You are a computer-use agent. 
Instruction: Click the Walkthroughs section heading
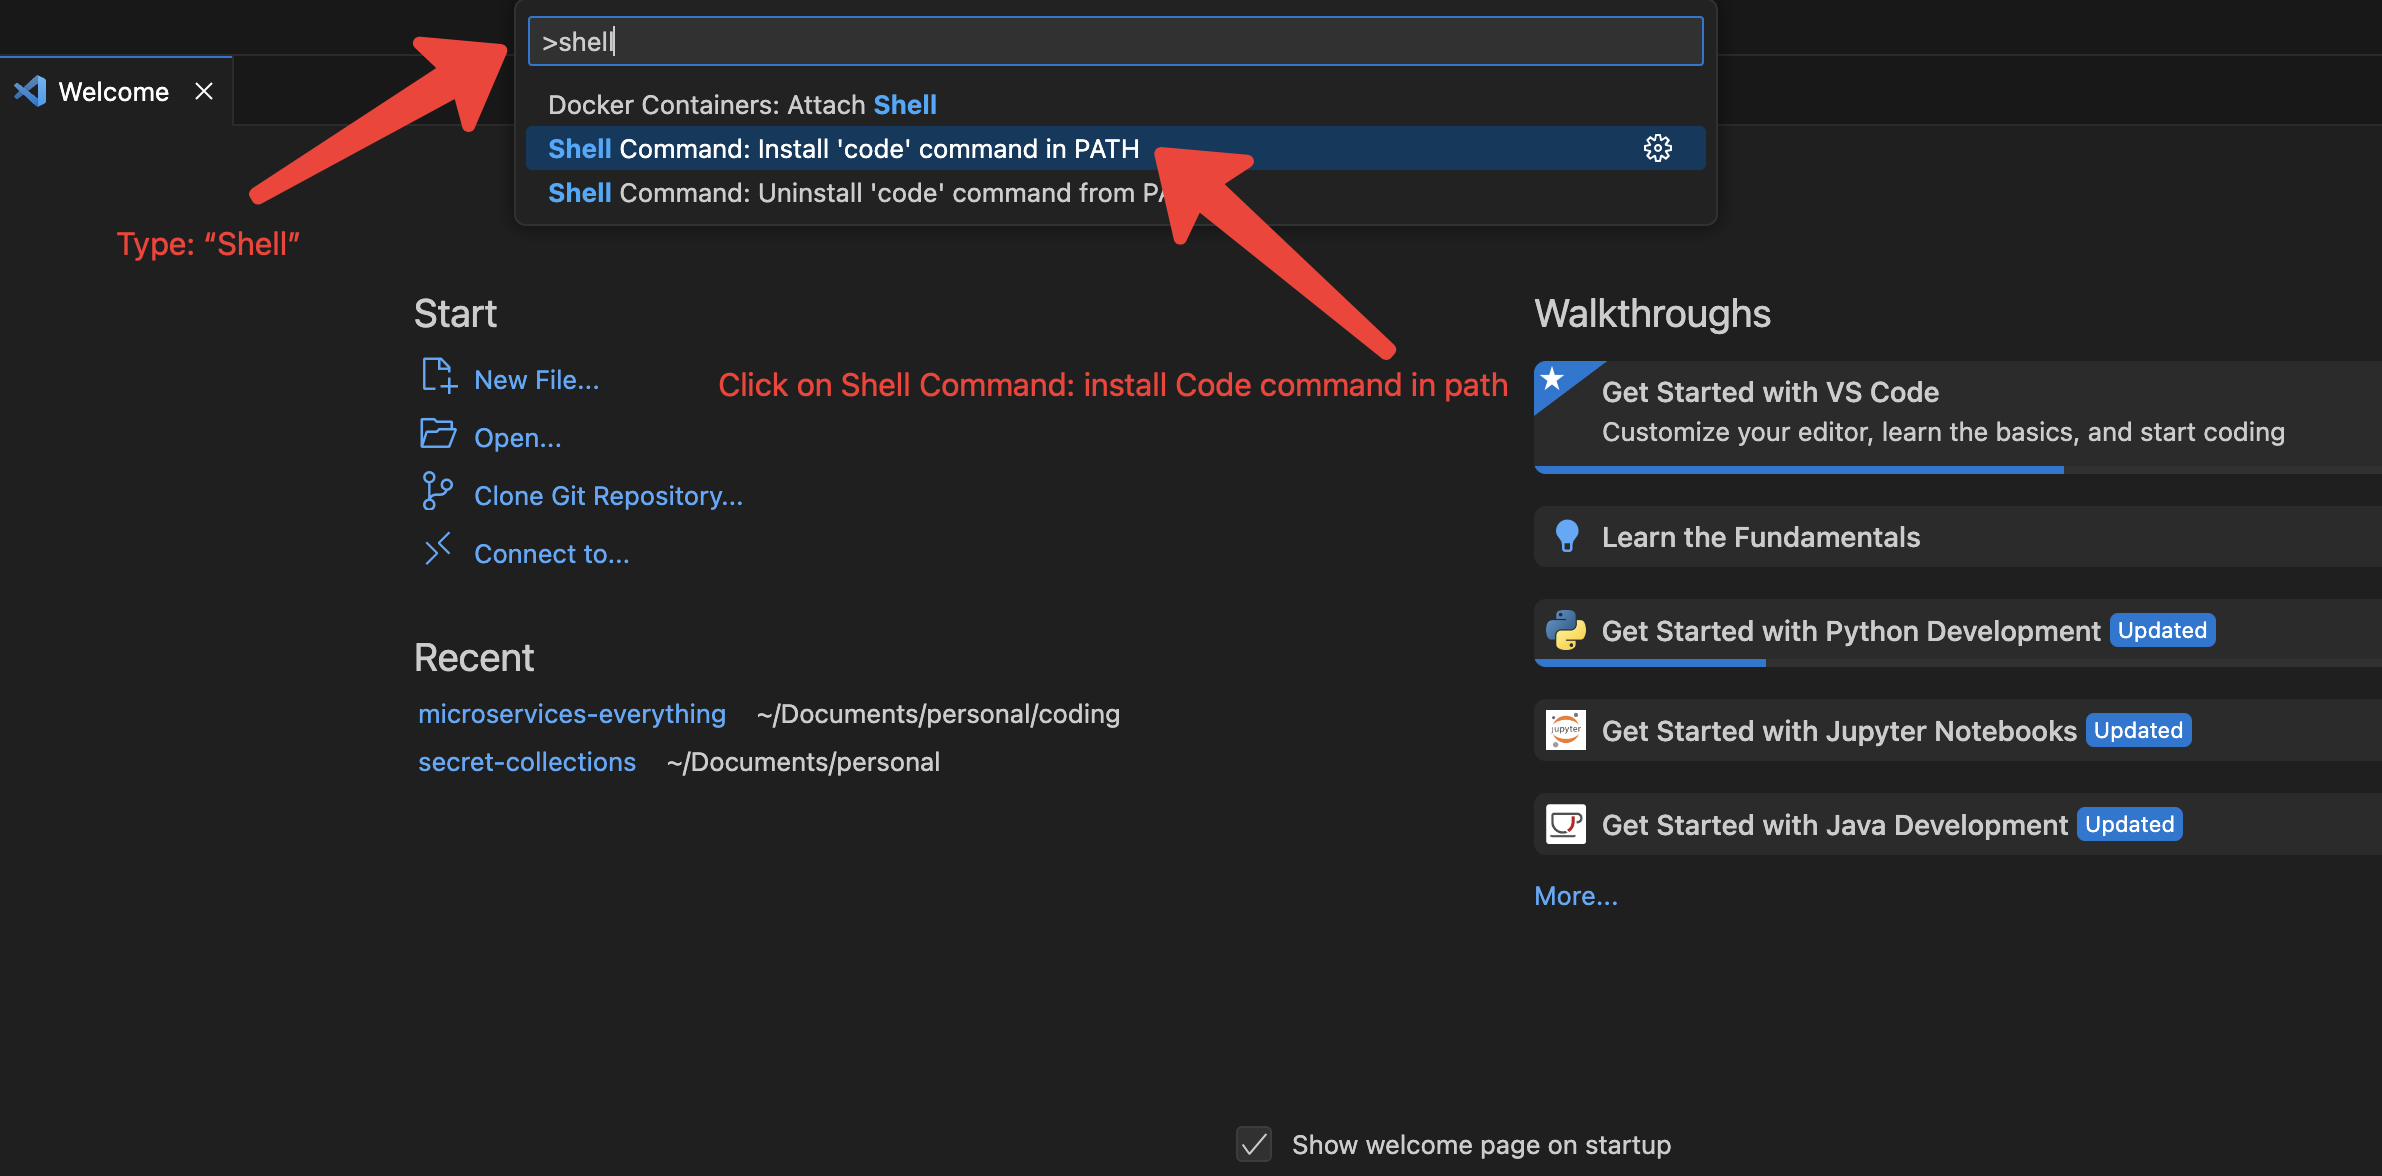(1652, 313)
